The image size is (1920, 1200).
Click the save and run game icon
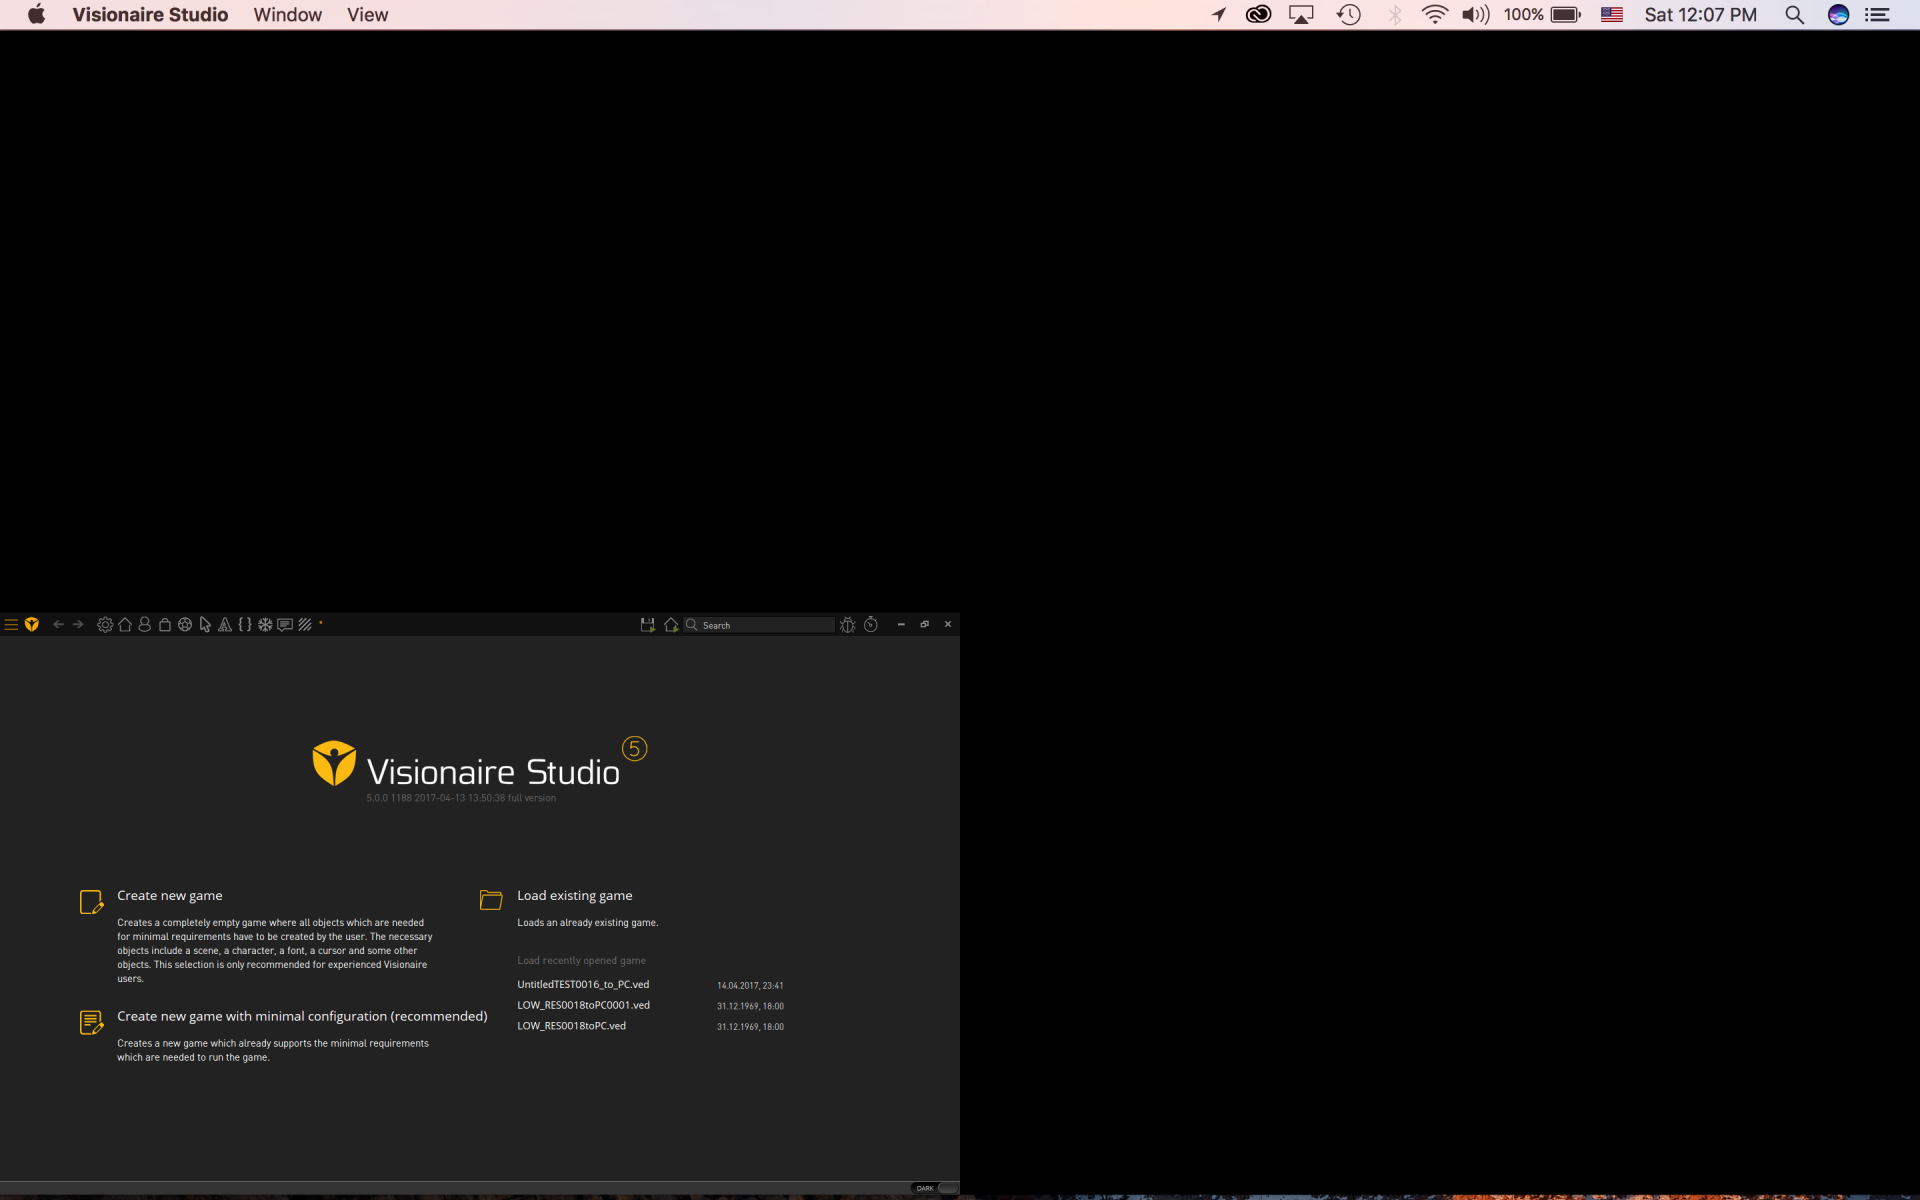(648, 625)
